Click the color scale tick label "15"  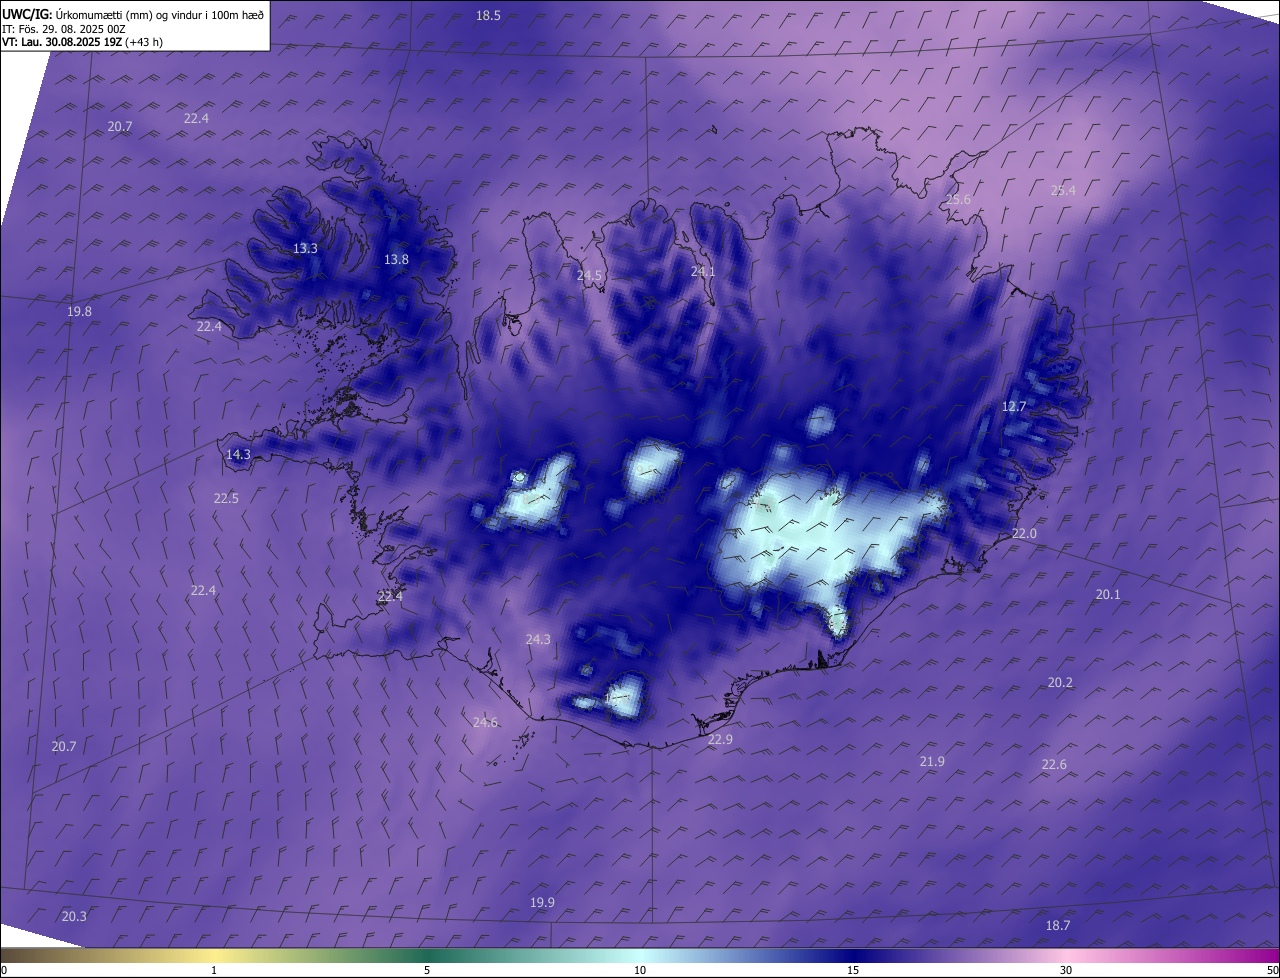[853, 970]
